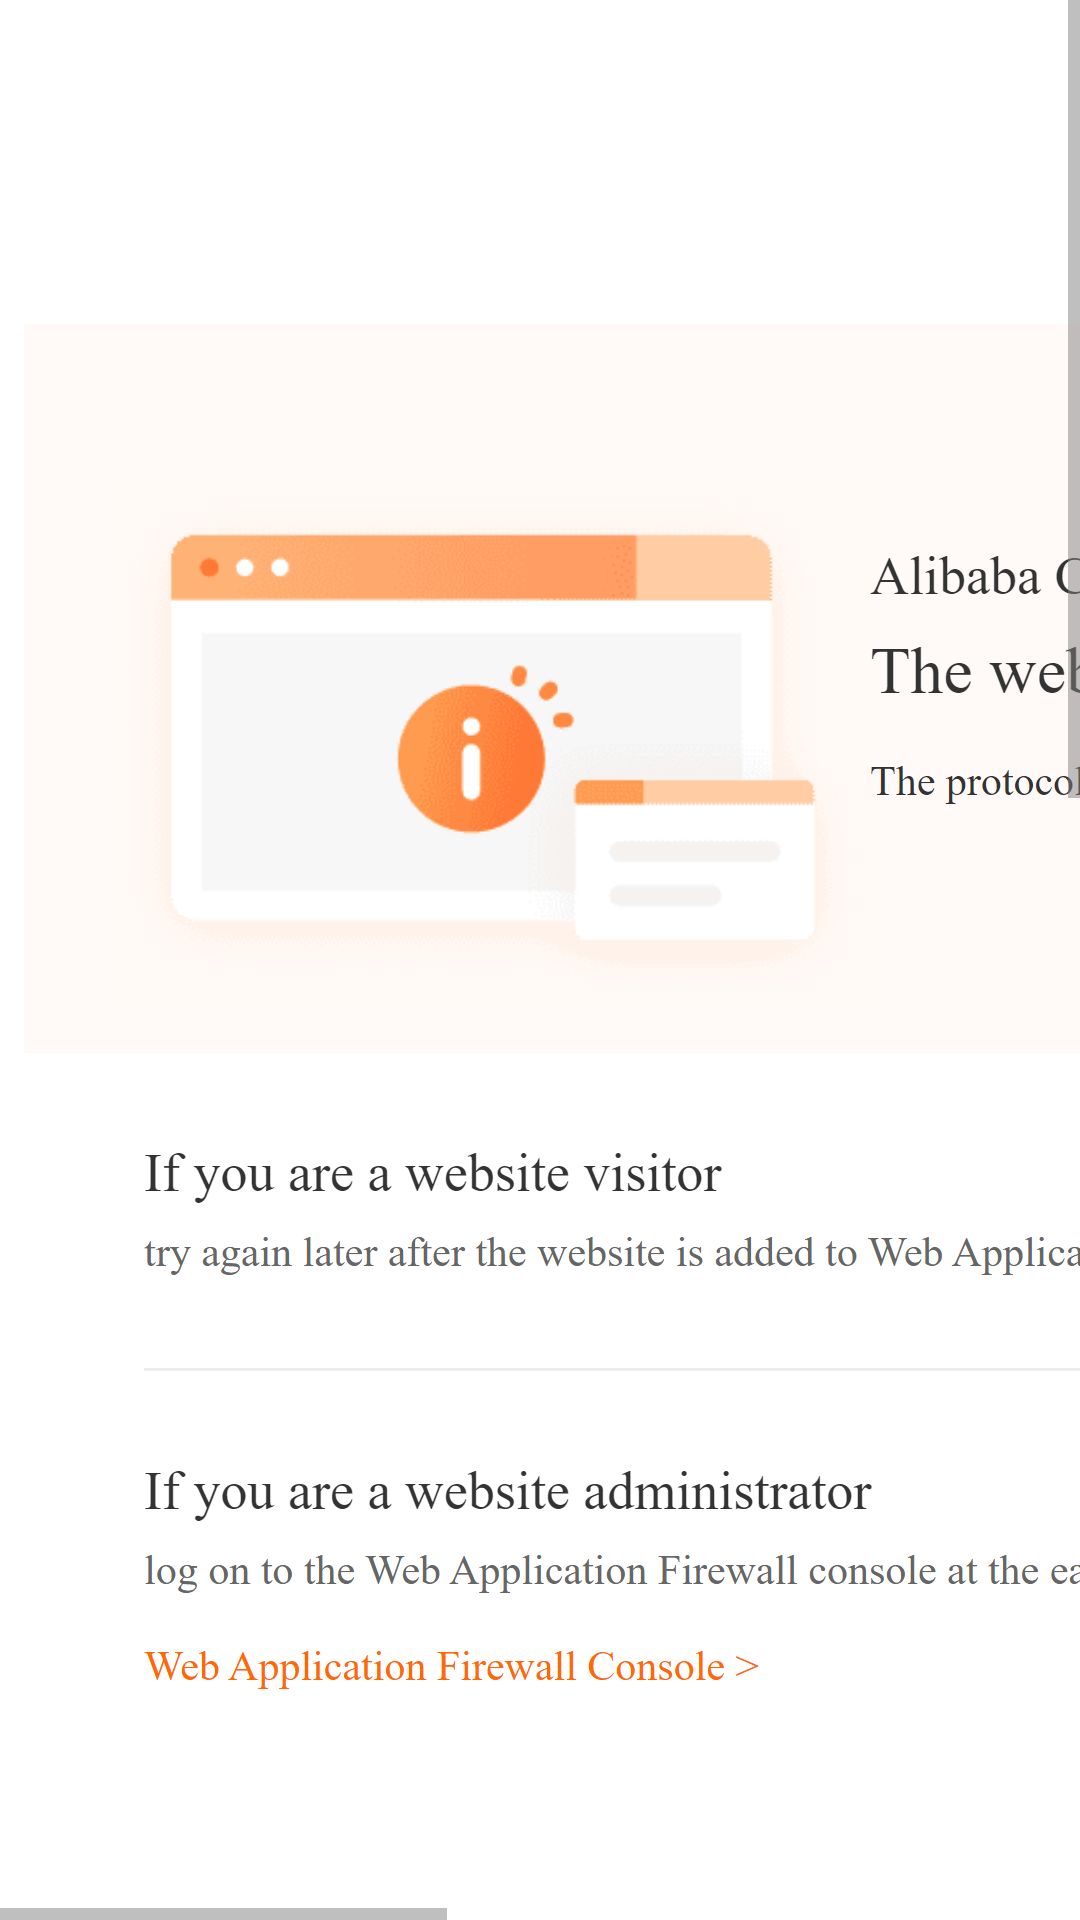Viewport: 1080px width, 1920px height.
Task: Click the horizontal scrollbar thumb at bottom
Action: 223,1914
